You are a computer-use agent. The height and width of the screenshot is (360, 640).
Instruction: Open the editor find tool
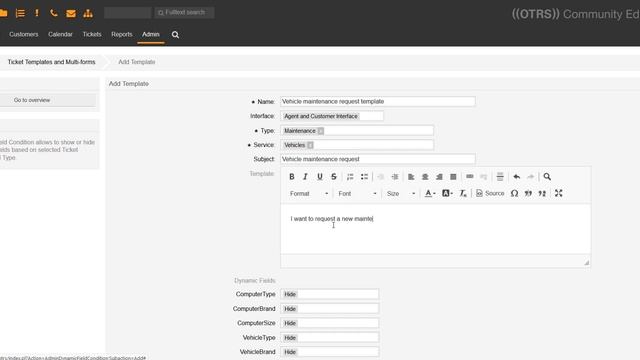pyautogui.click(x=547, y=177)
